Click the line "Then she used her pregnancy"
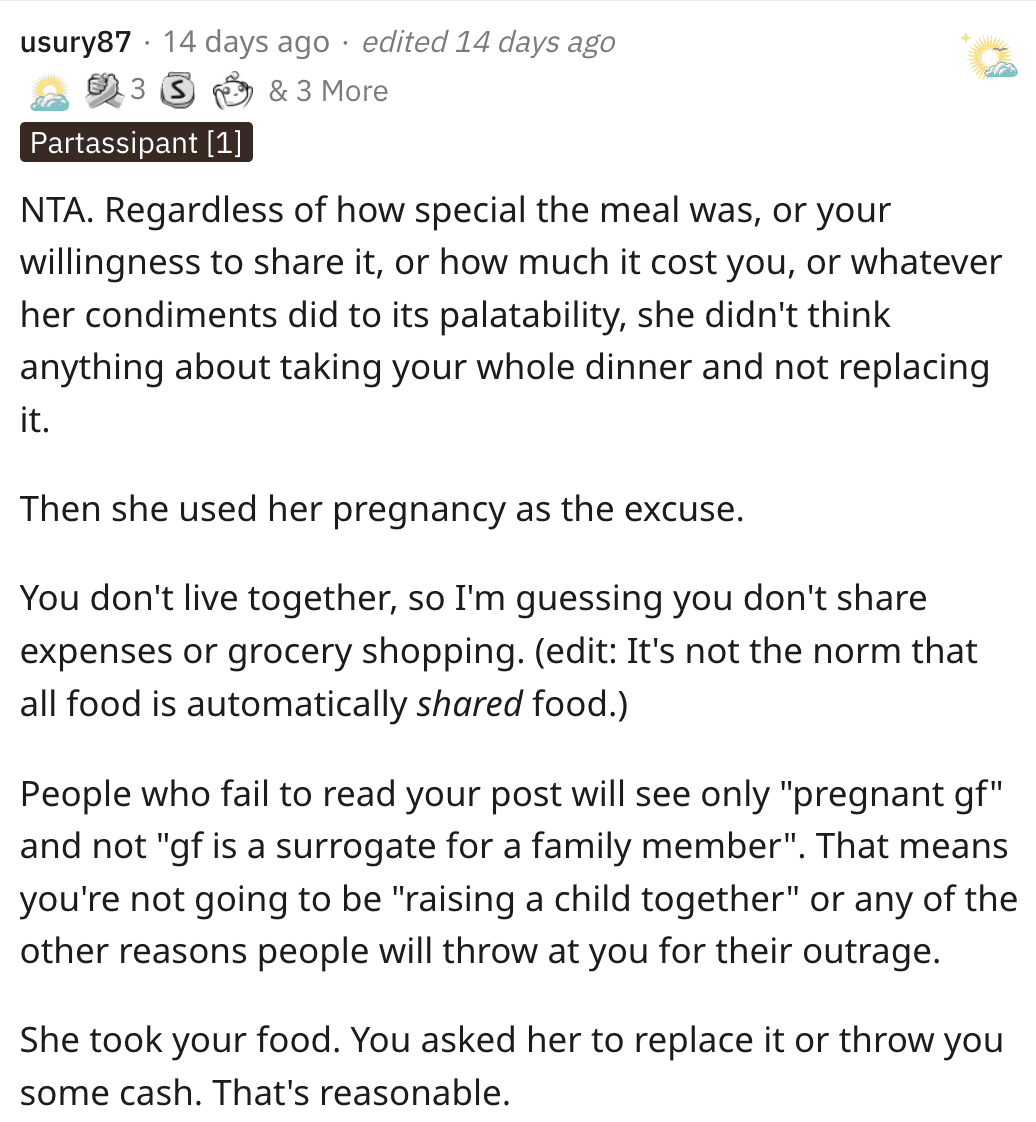 pos(382,509)
